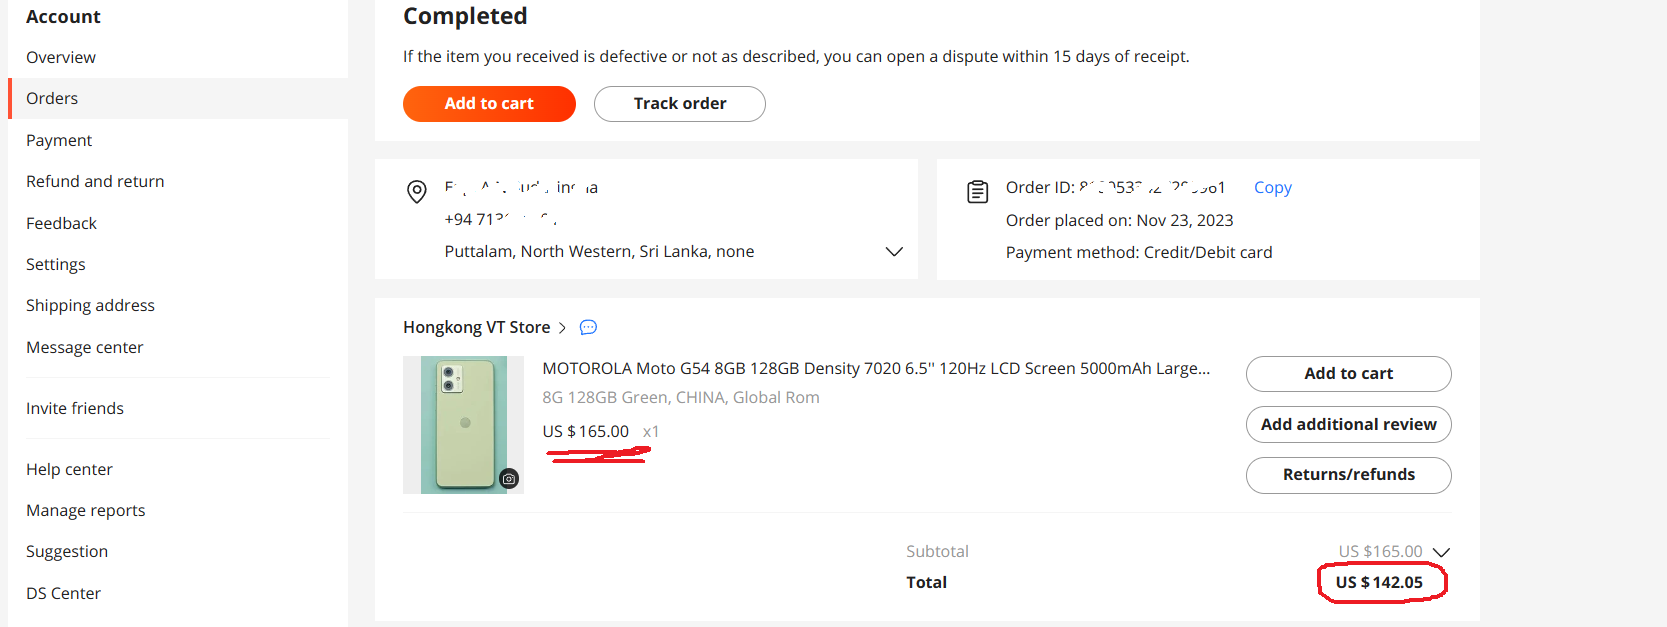Open the Moto G54 product thumbnail
The width and height of the screenshot is (1667, 627).
click(463, 425)
